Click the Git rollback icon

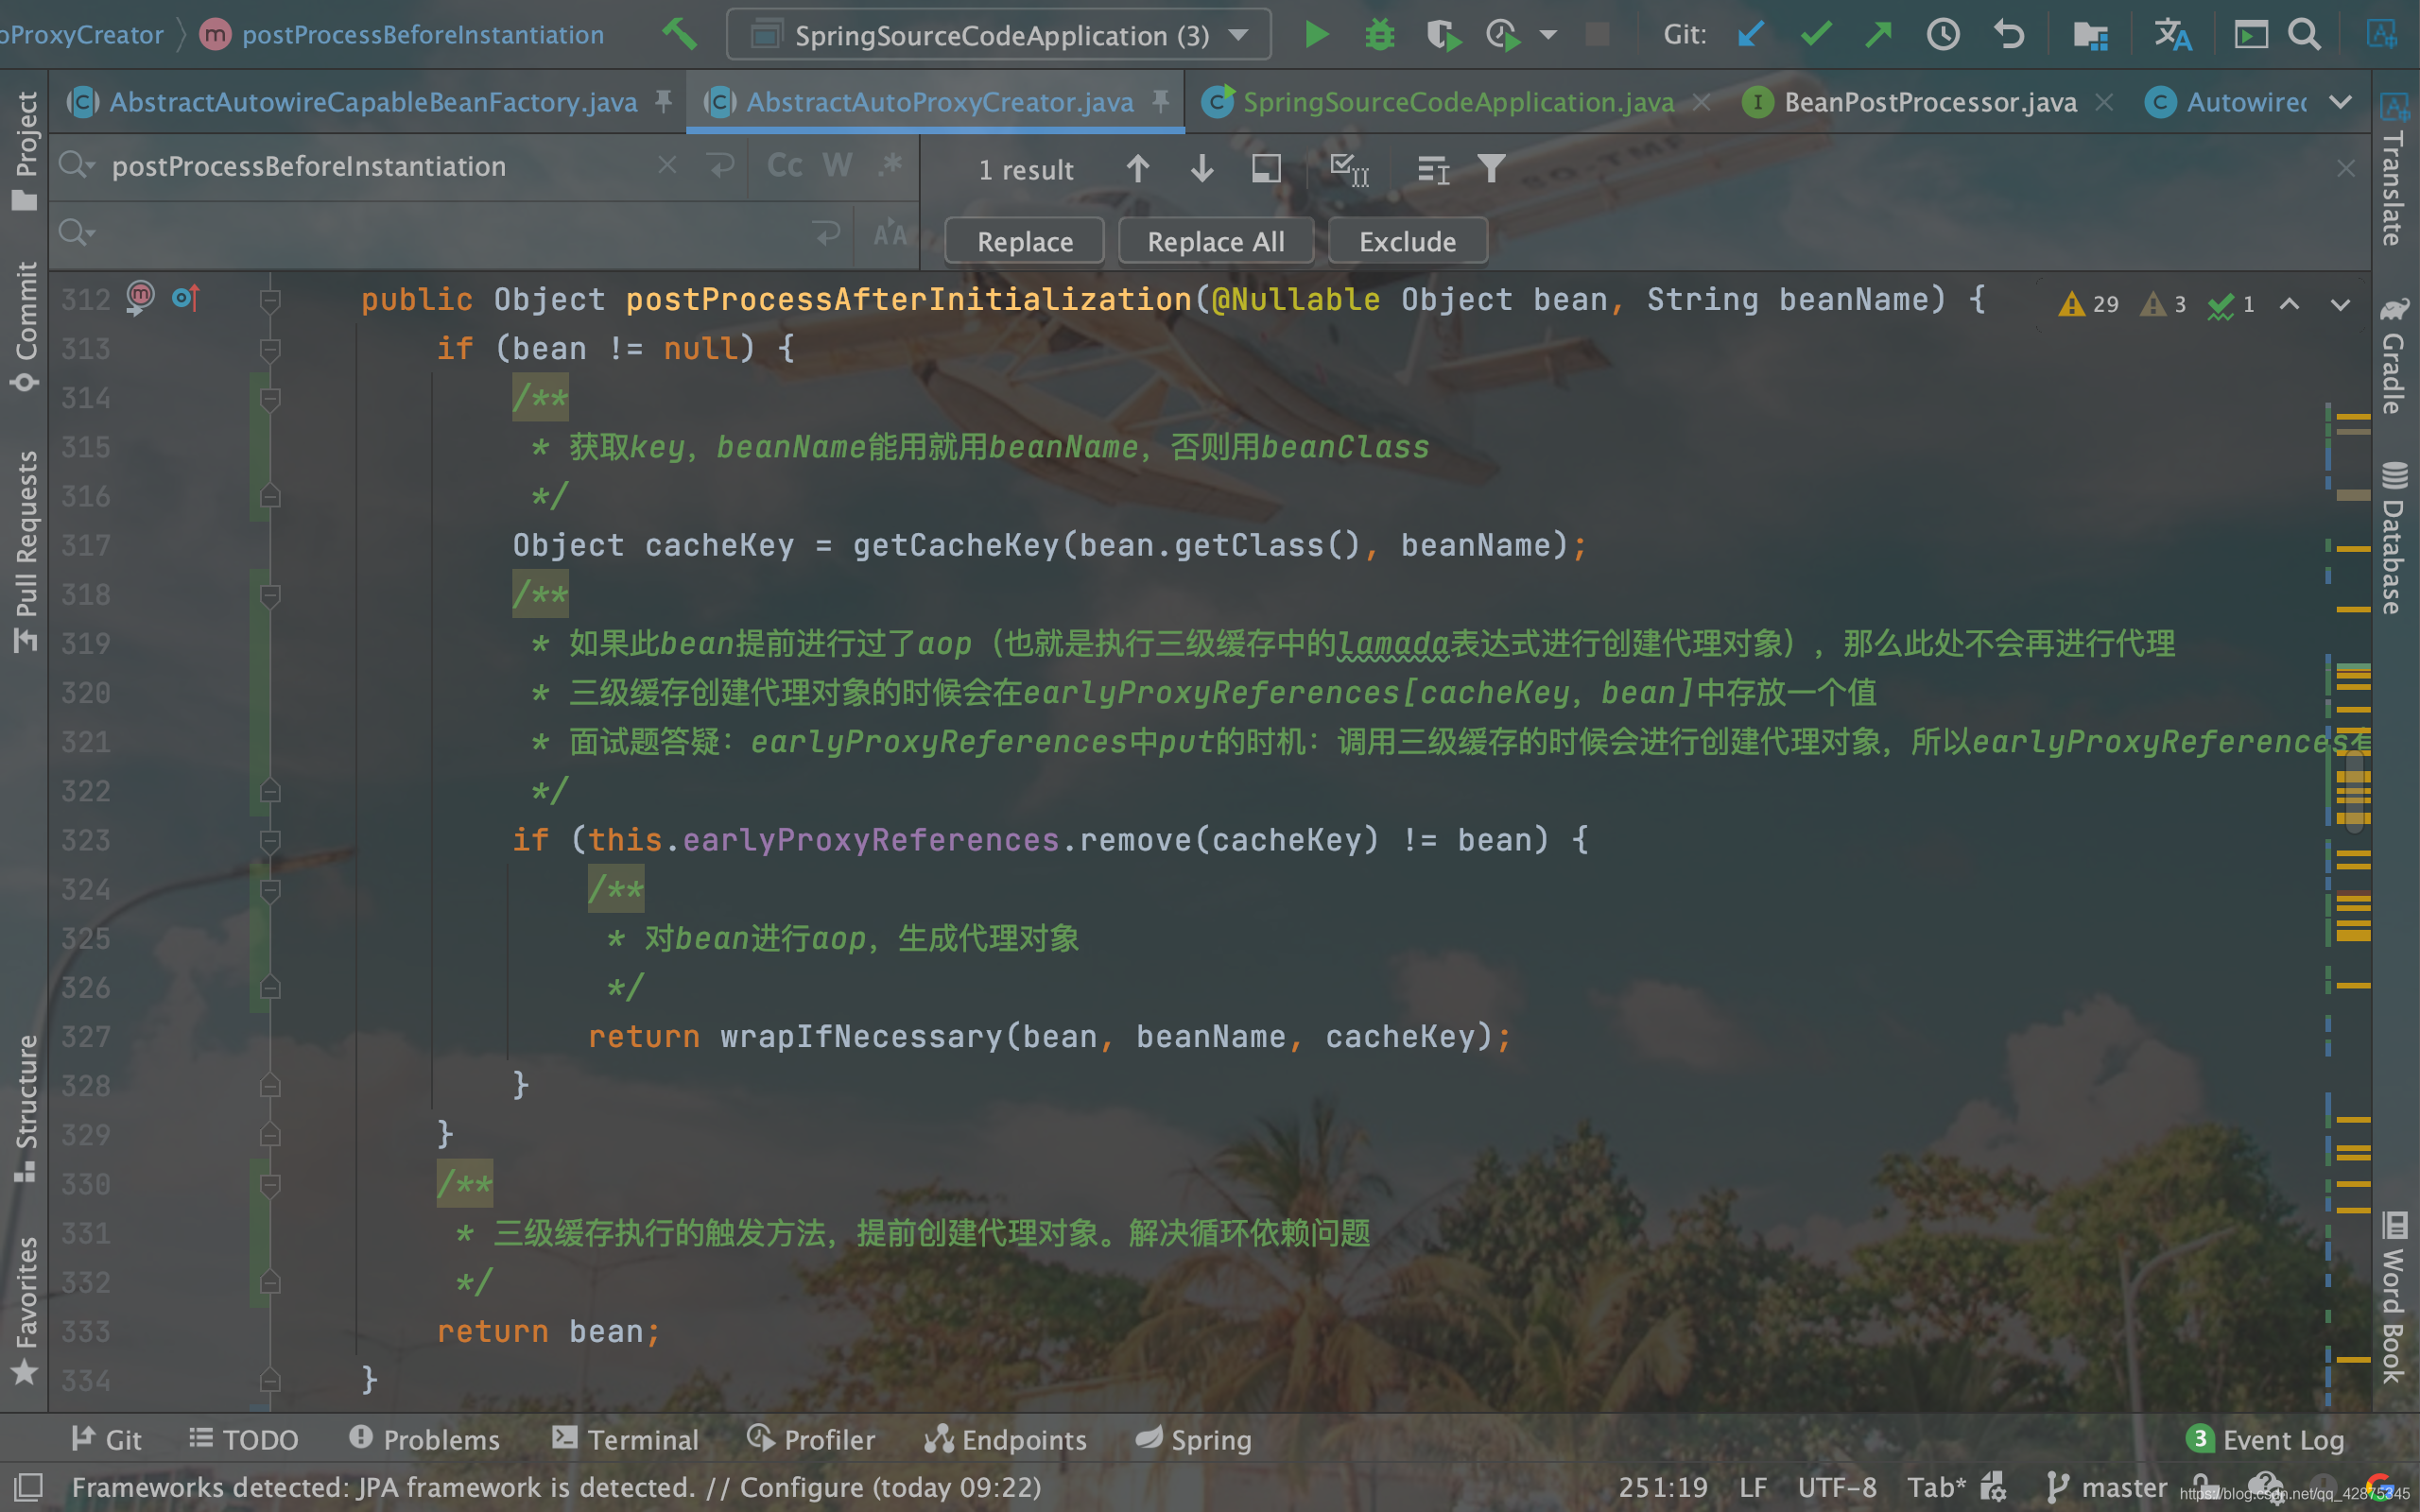tap(2008, 35)
